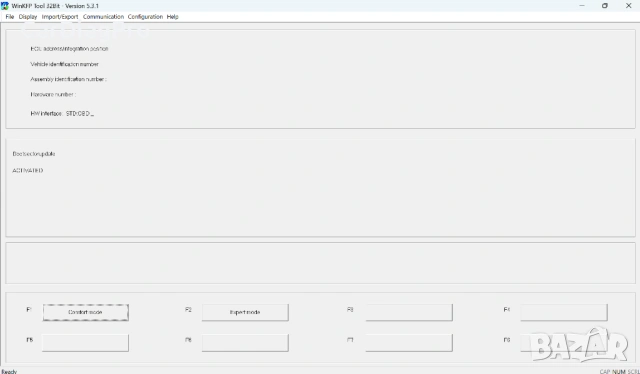Open the Configuration menu

(145, 17)
